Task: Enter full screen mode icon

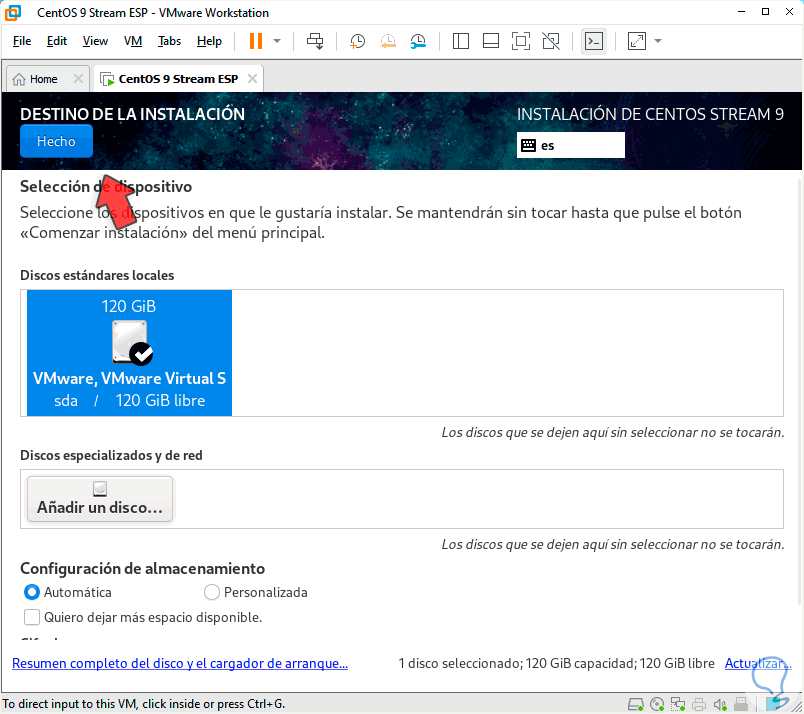Action: tap(521, 41)
